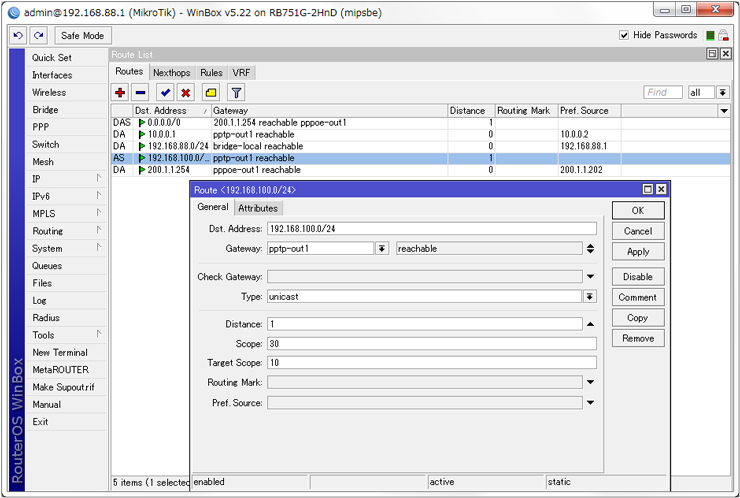Expand the Check Gateway field arrow

click(x=590, y=277)
